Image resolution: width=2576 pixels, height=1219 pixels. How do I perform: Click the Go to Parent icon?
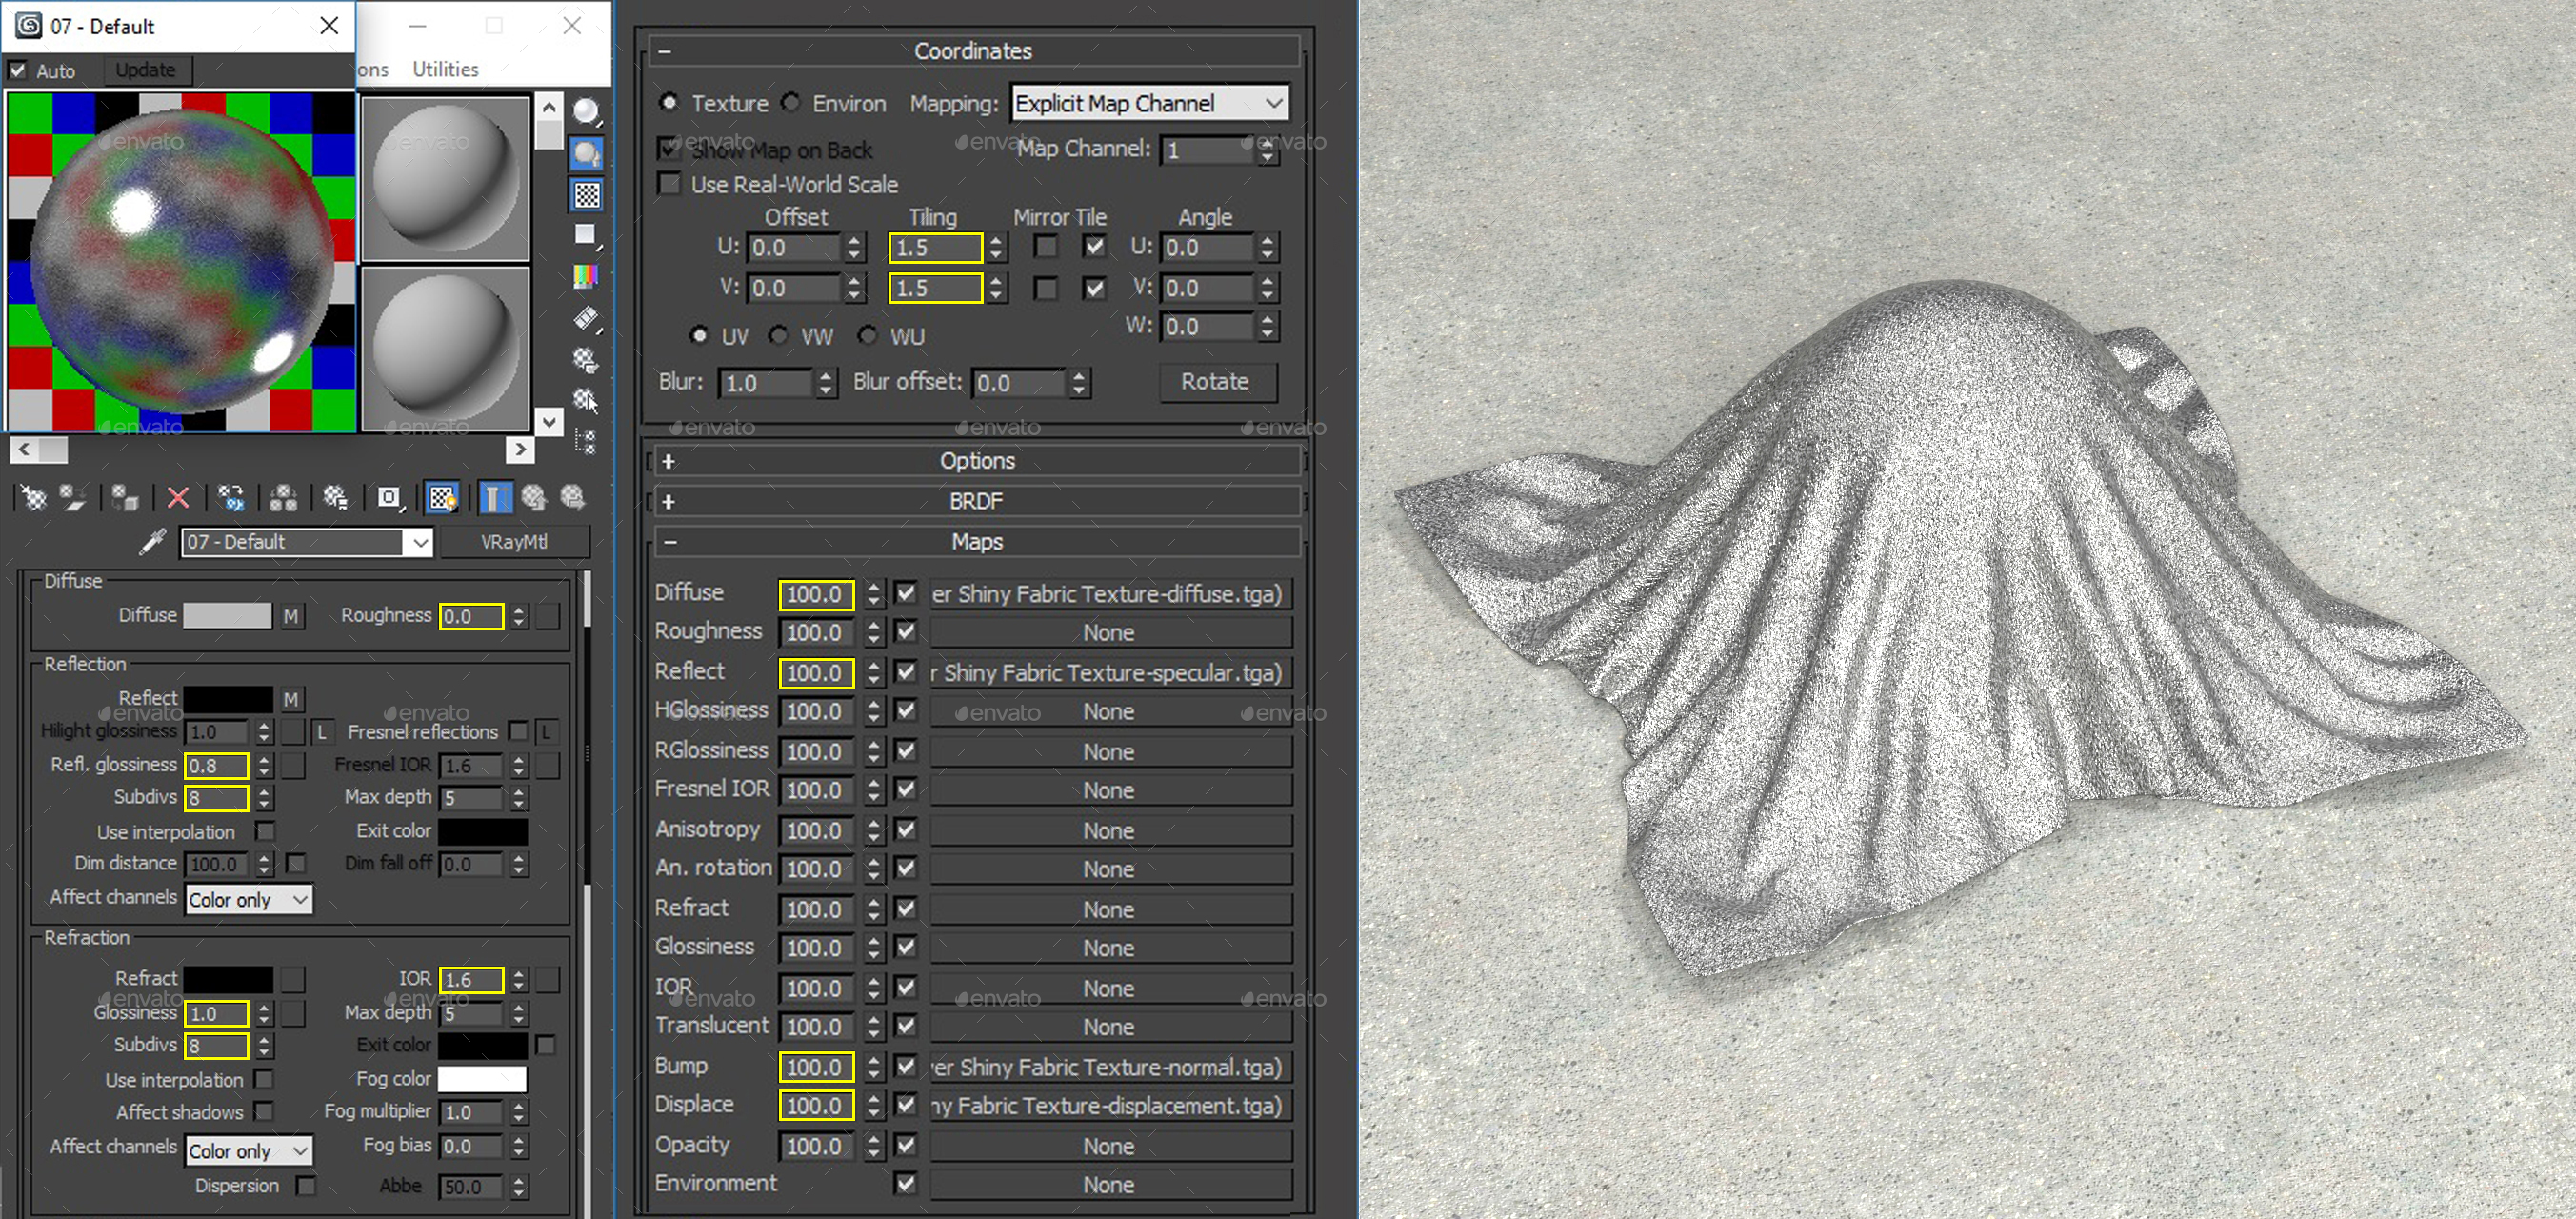tap(533, 497)
